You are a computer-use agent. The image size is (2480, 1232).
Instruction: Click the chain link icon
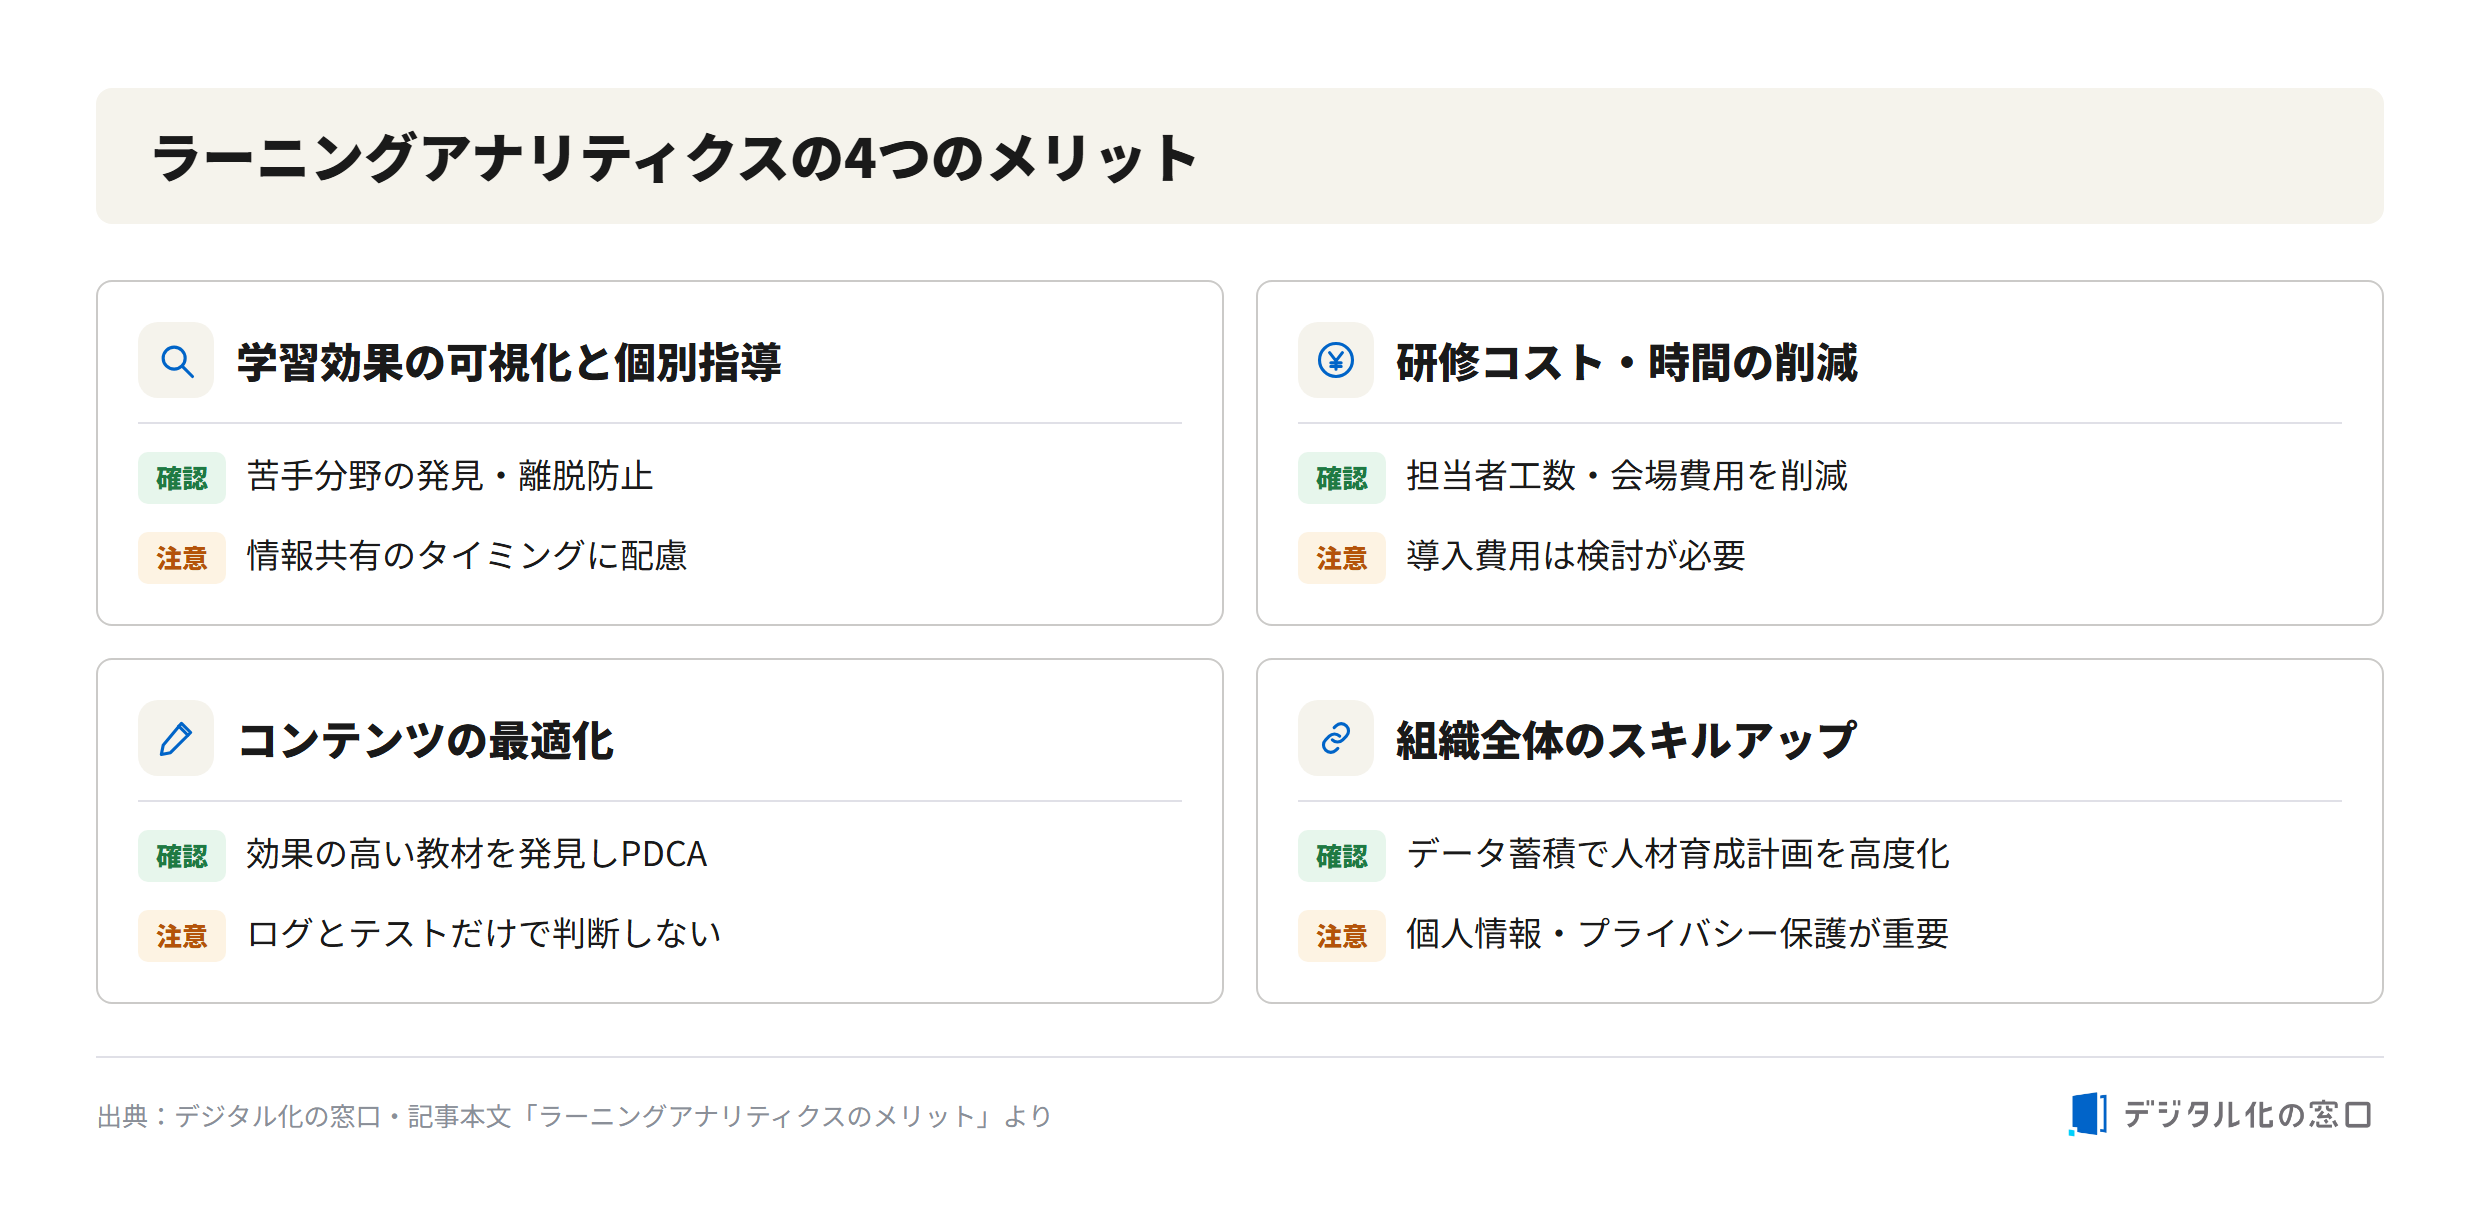click(1336, 738)
